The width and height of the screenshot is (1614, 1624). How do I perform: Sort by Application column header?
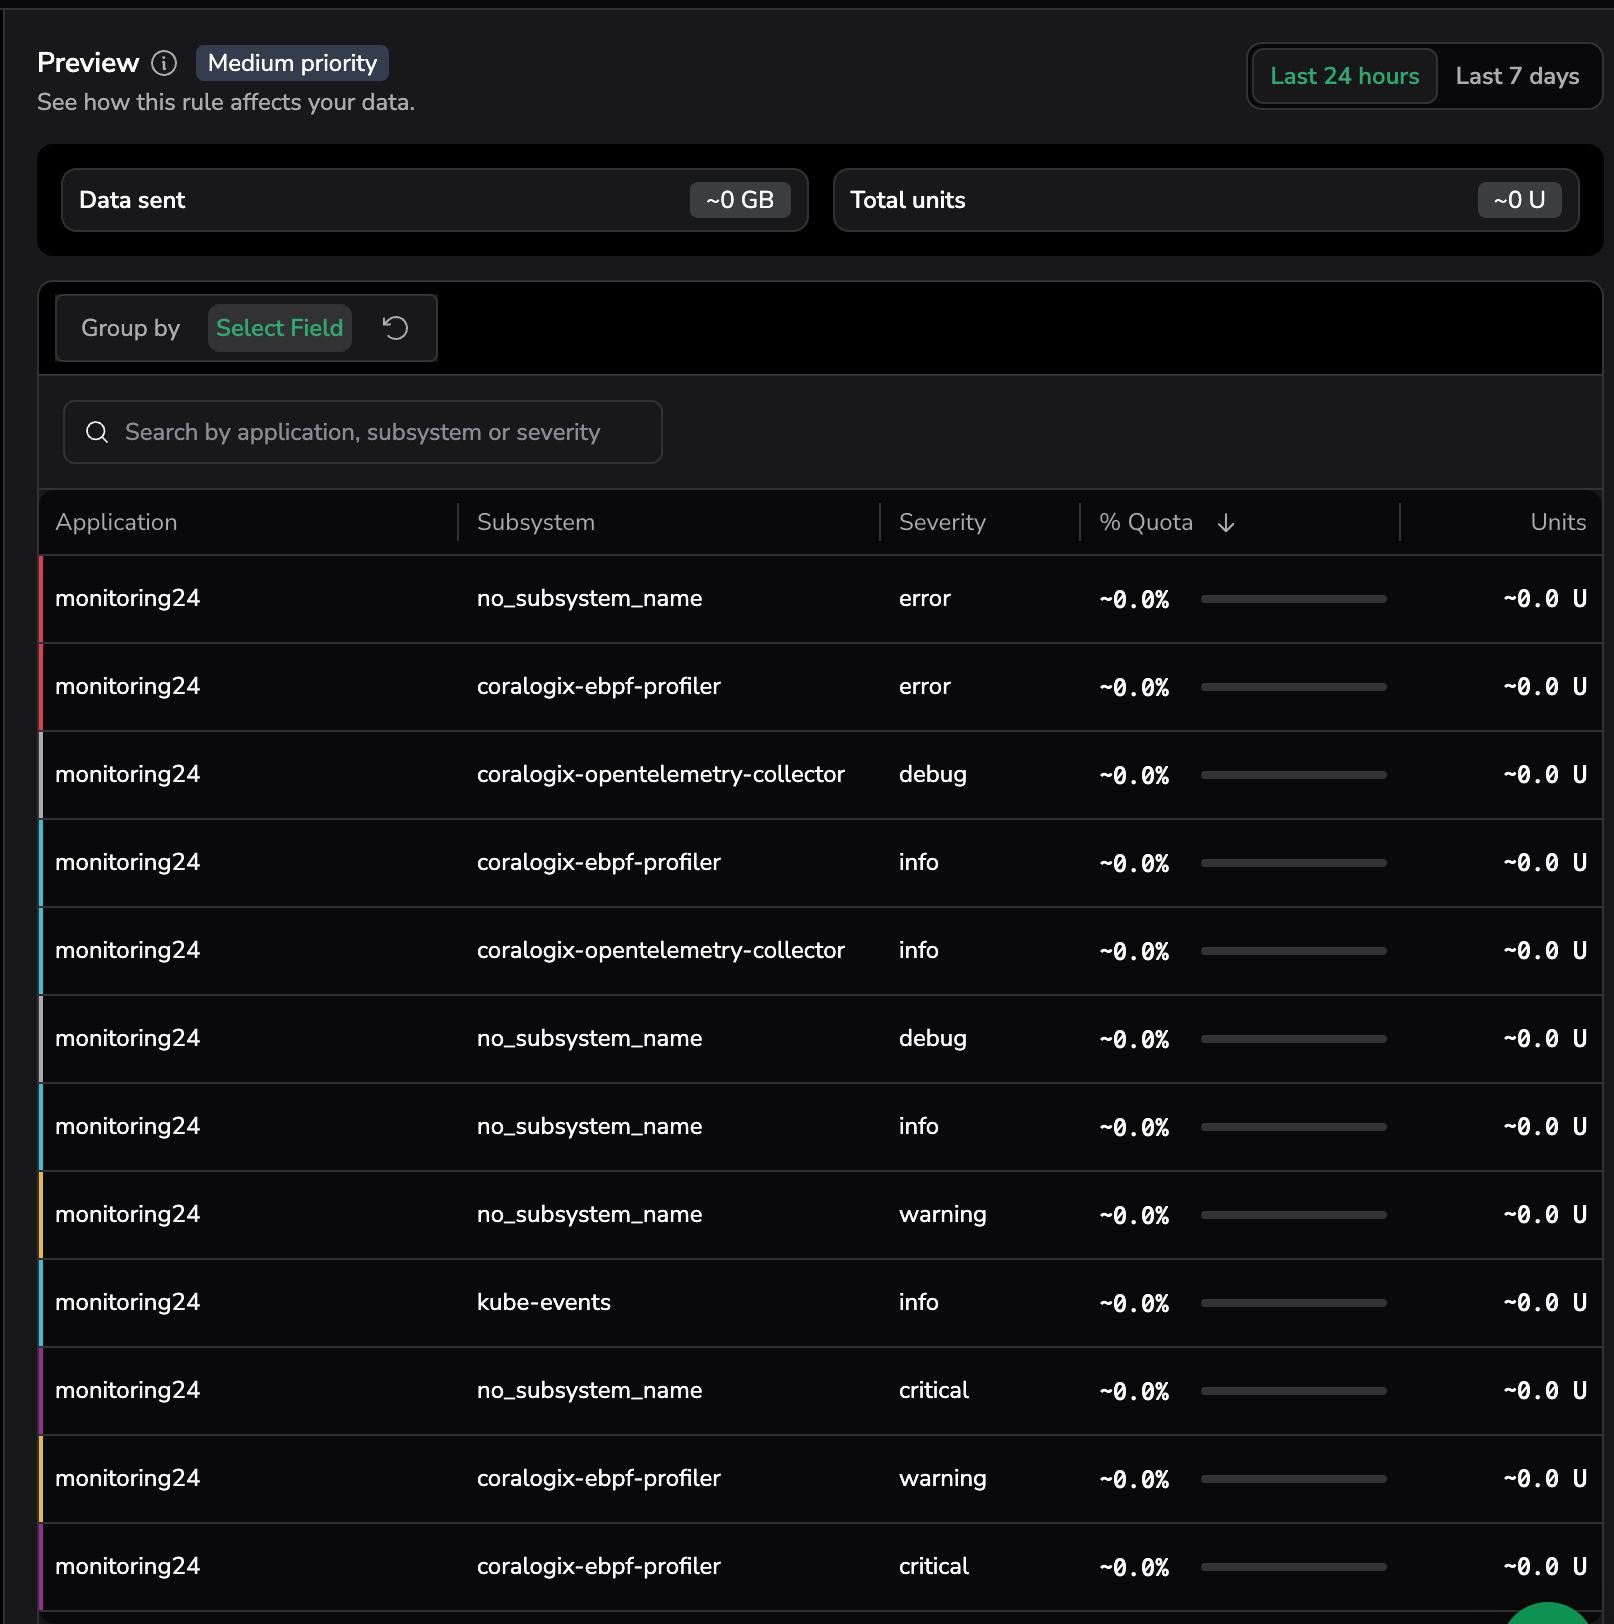pyautogui.click(x=116, y=522)
